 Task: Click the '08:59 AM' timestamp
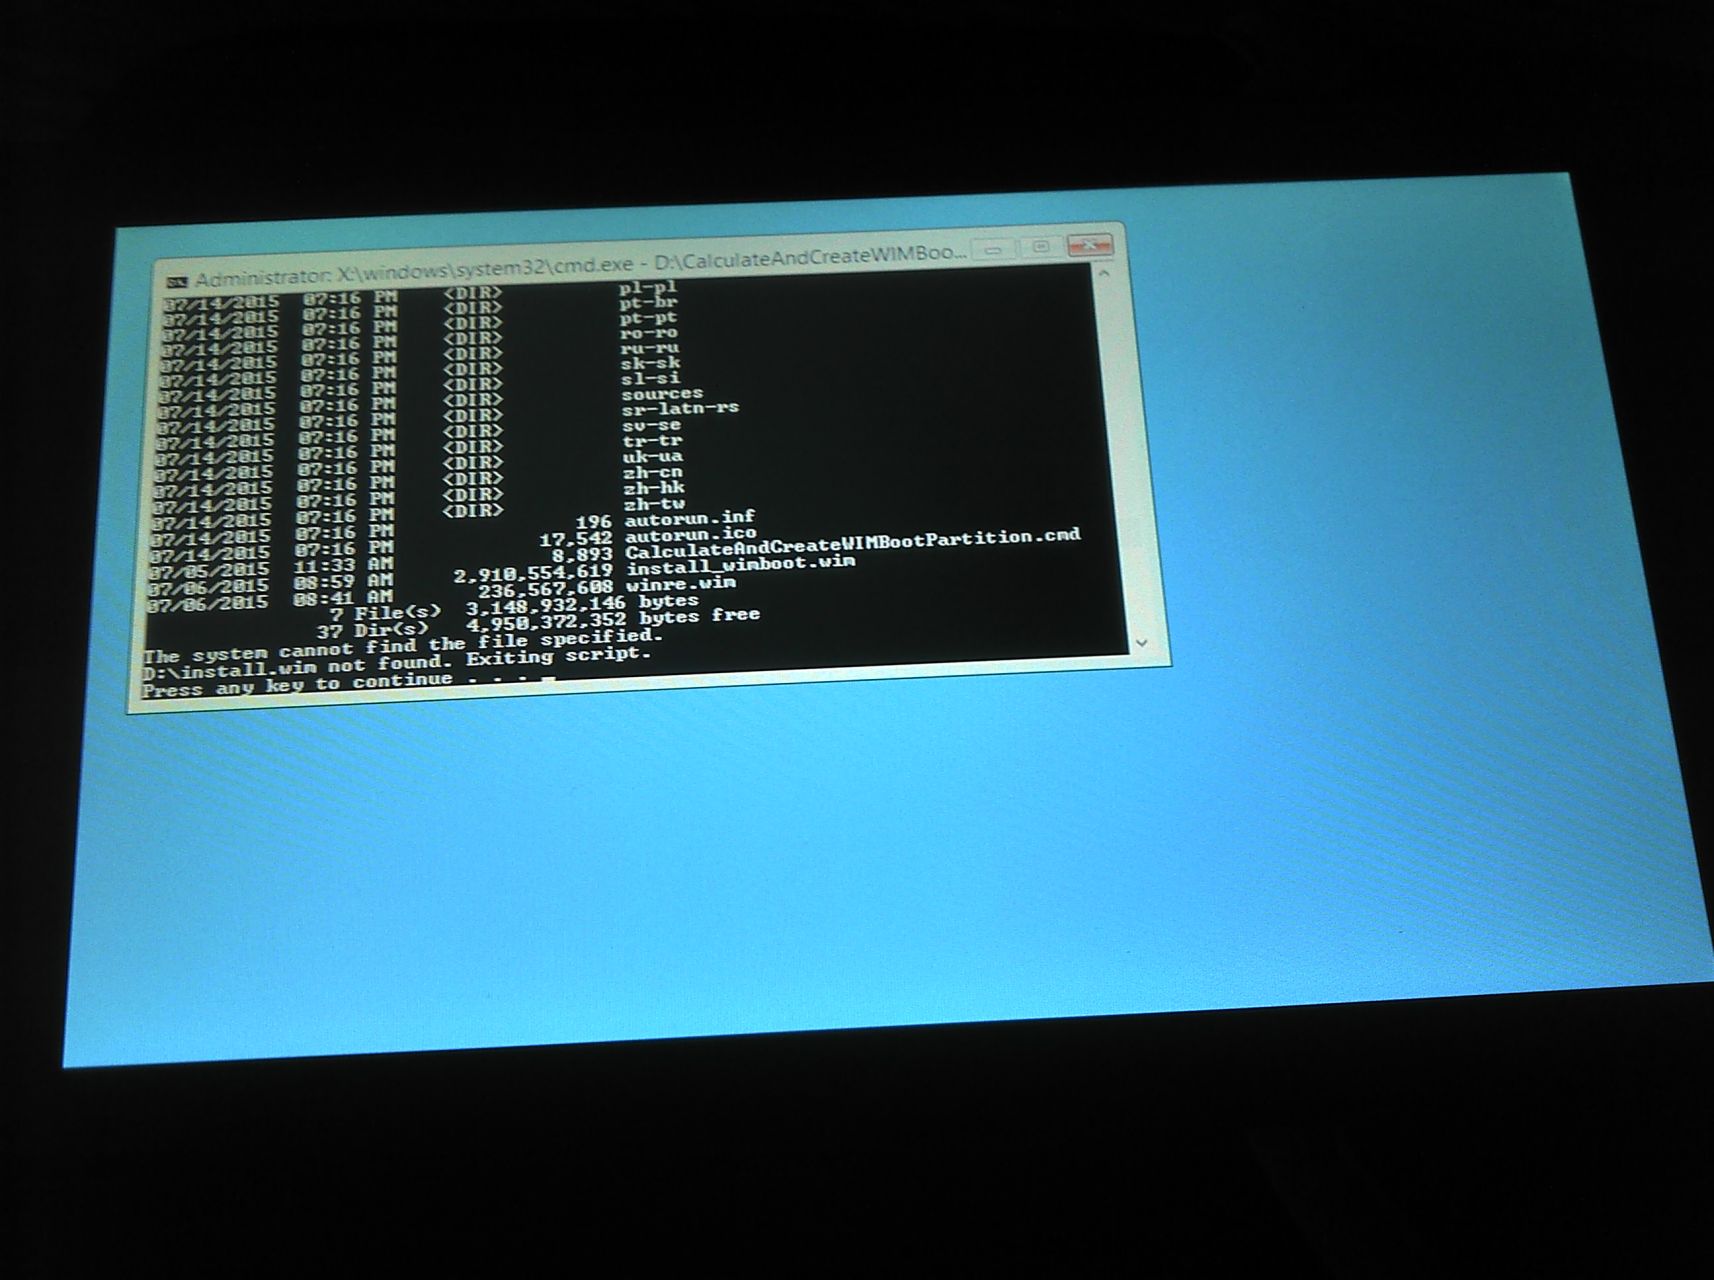342,582
